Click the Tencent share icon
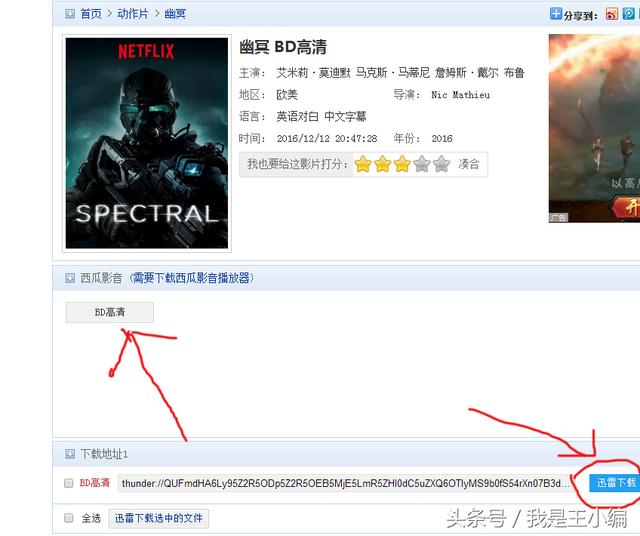640x536 pixels. coord(628,13)
